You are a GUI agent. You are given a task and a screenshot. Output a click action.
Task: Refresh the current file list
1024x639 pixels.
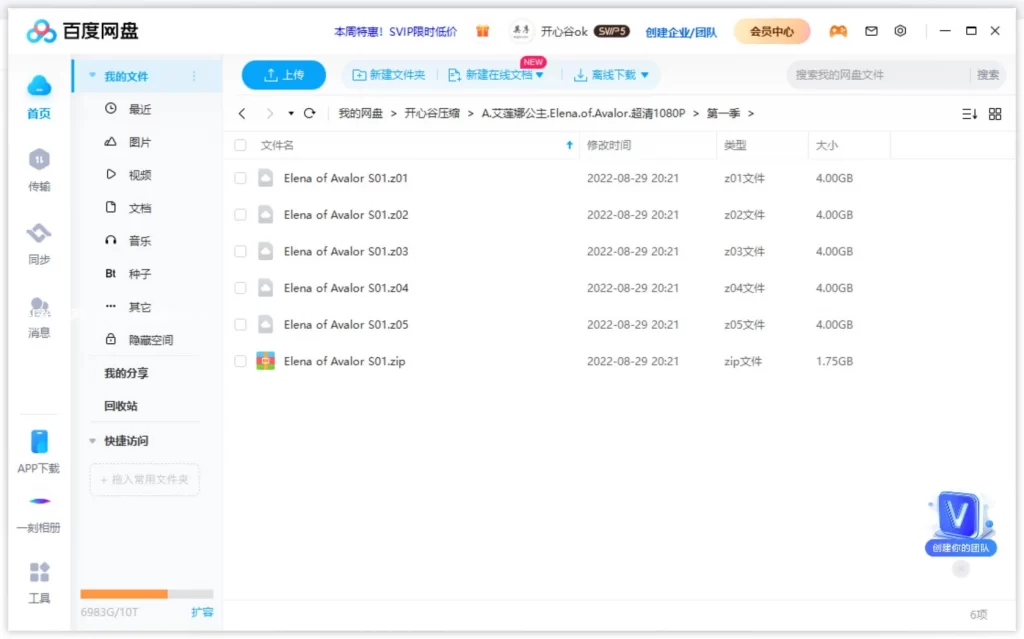tap(310, 113)
